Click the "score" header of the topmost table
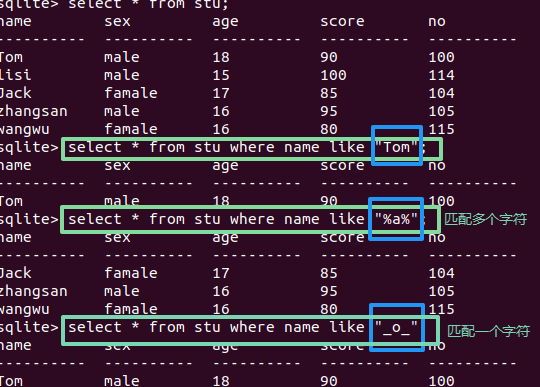 [342, 22]
